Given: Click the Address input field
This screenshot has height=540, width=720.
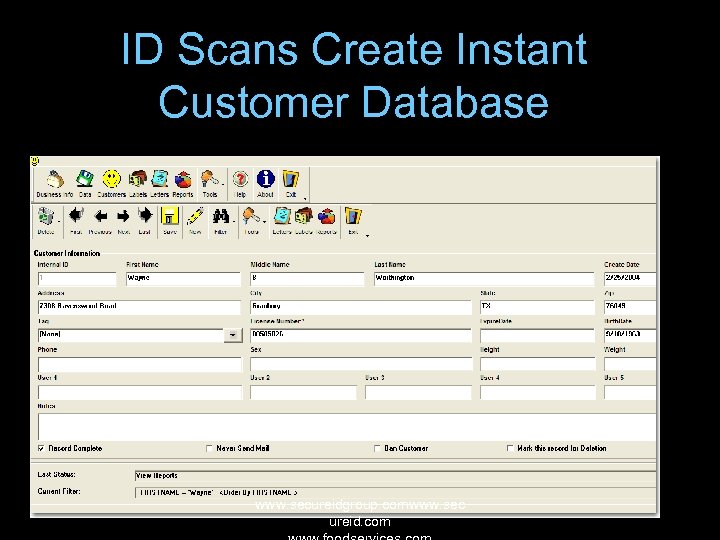Looking at the screenshot, I should click(139, 307).
